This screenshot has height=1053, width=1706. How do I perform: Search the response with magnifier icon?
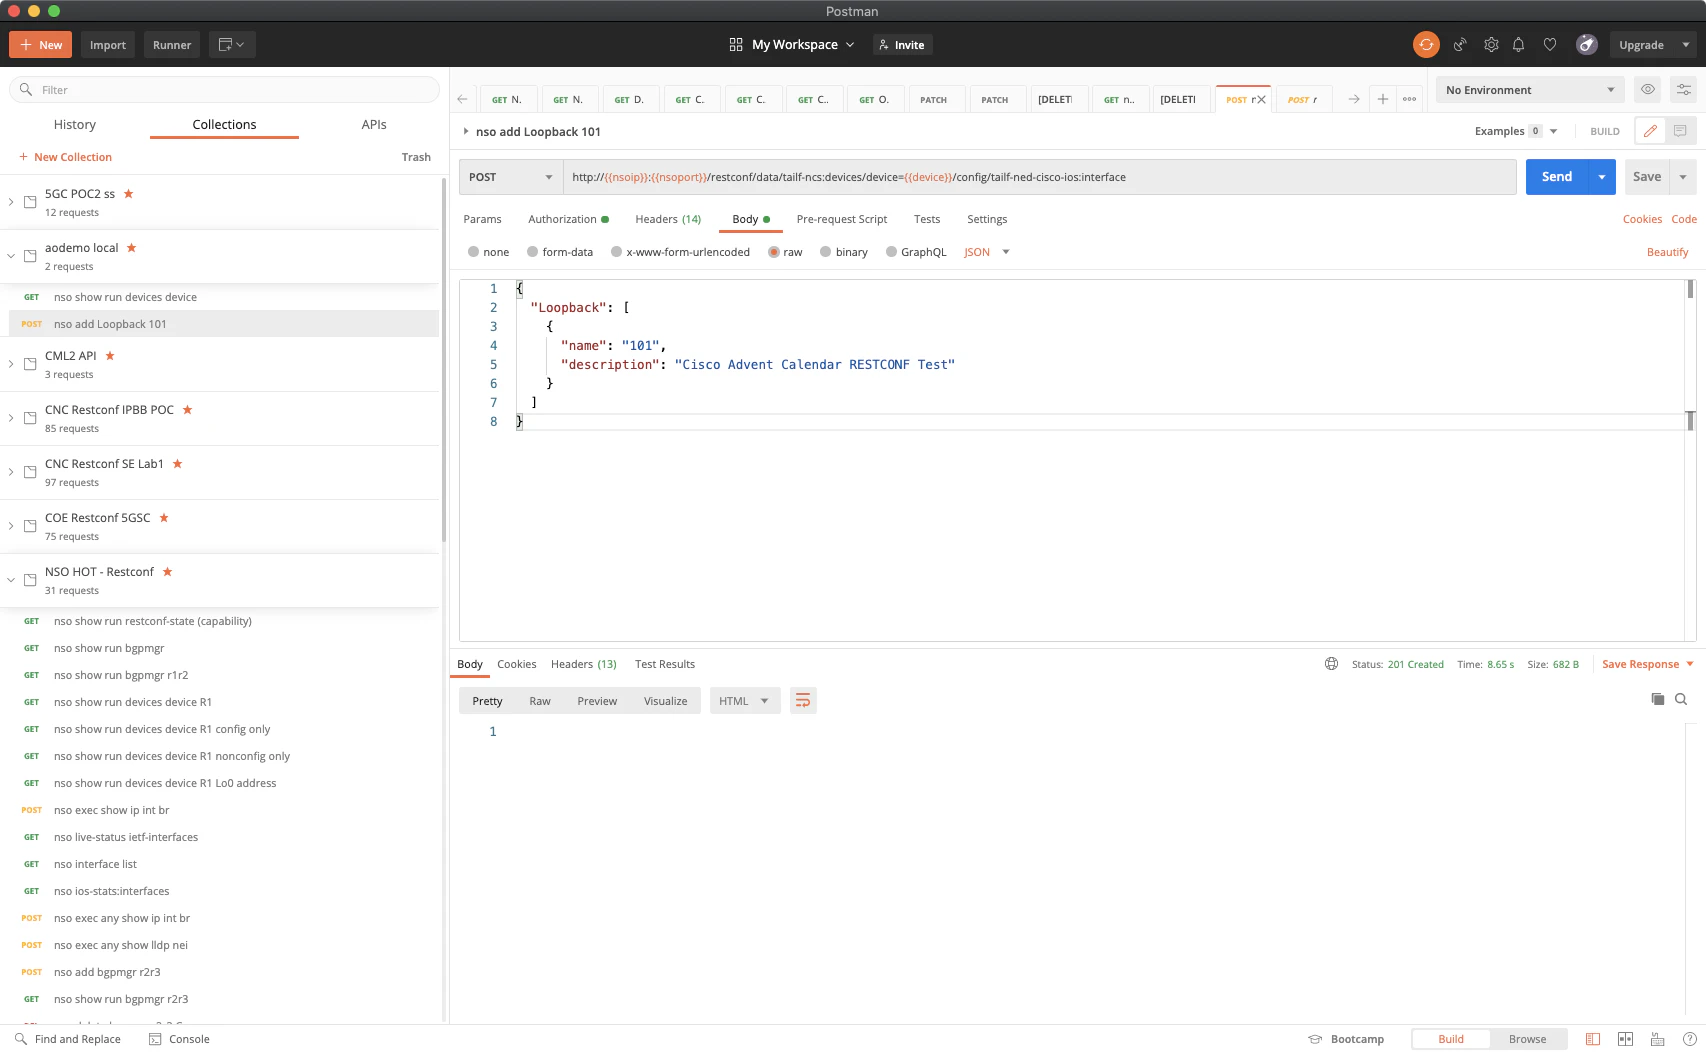pyautogui.click(x=1681, y=699)
